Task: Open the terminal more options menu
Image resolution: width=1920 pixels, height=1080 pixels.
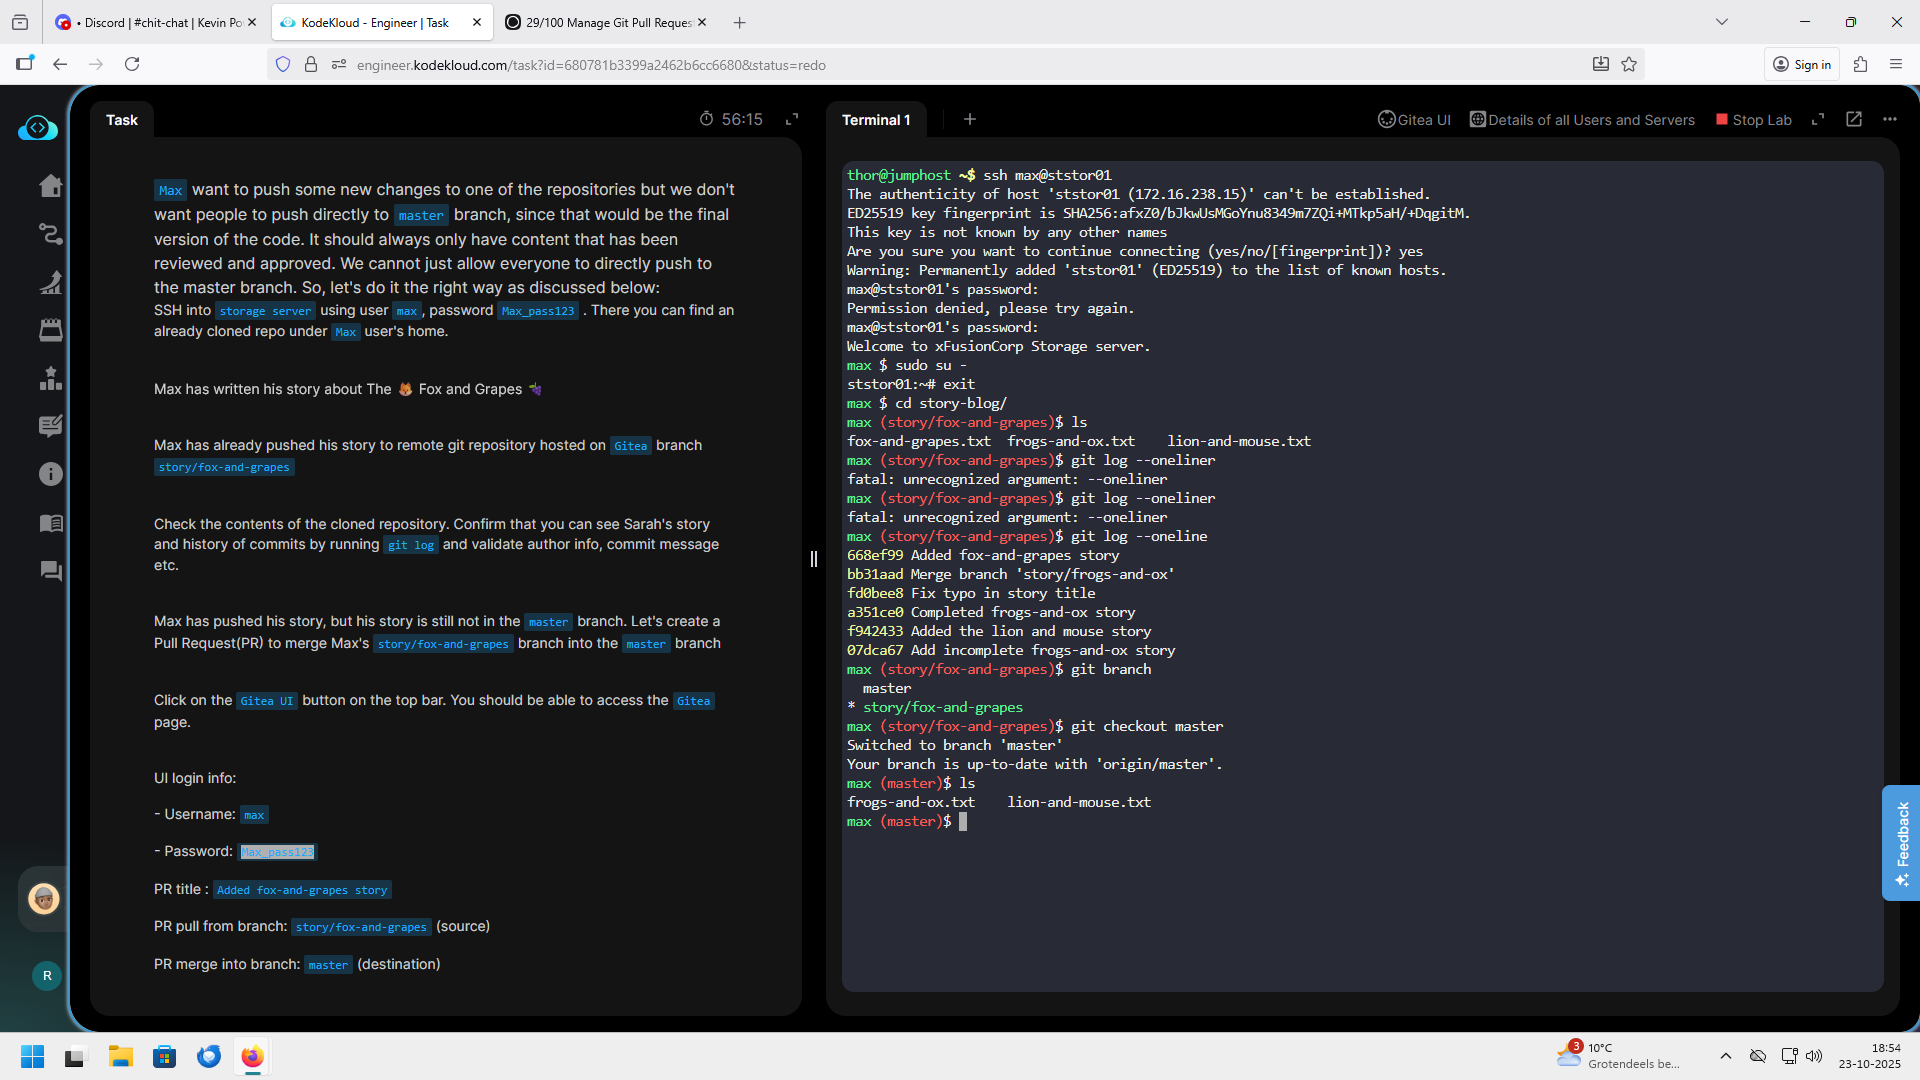Action: click(x=1889, y=120)
